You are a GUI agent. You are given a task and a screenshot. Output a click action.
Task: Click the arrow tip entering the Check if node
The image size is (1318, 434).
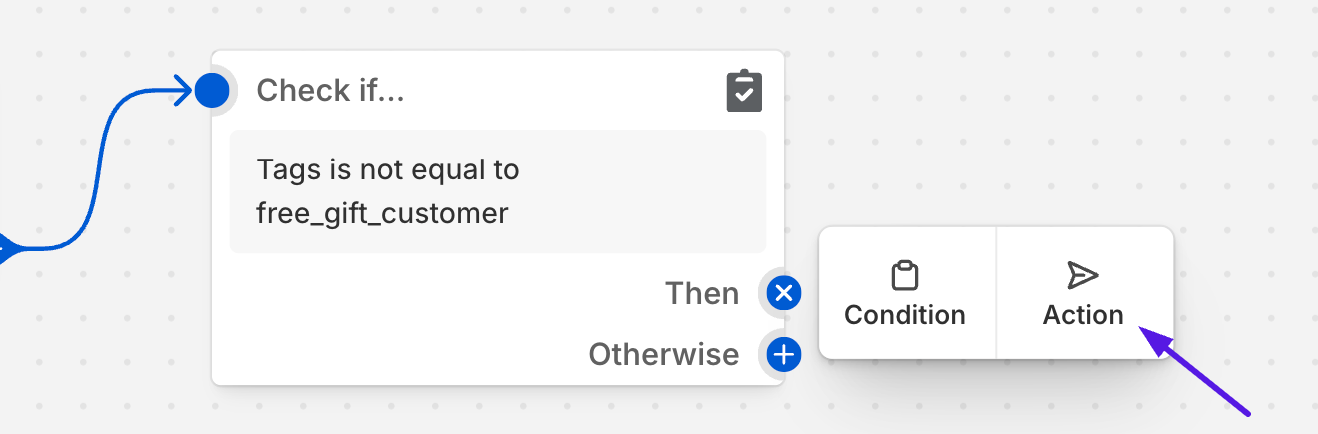[x=180, y=91]
